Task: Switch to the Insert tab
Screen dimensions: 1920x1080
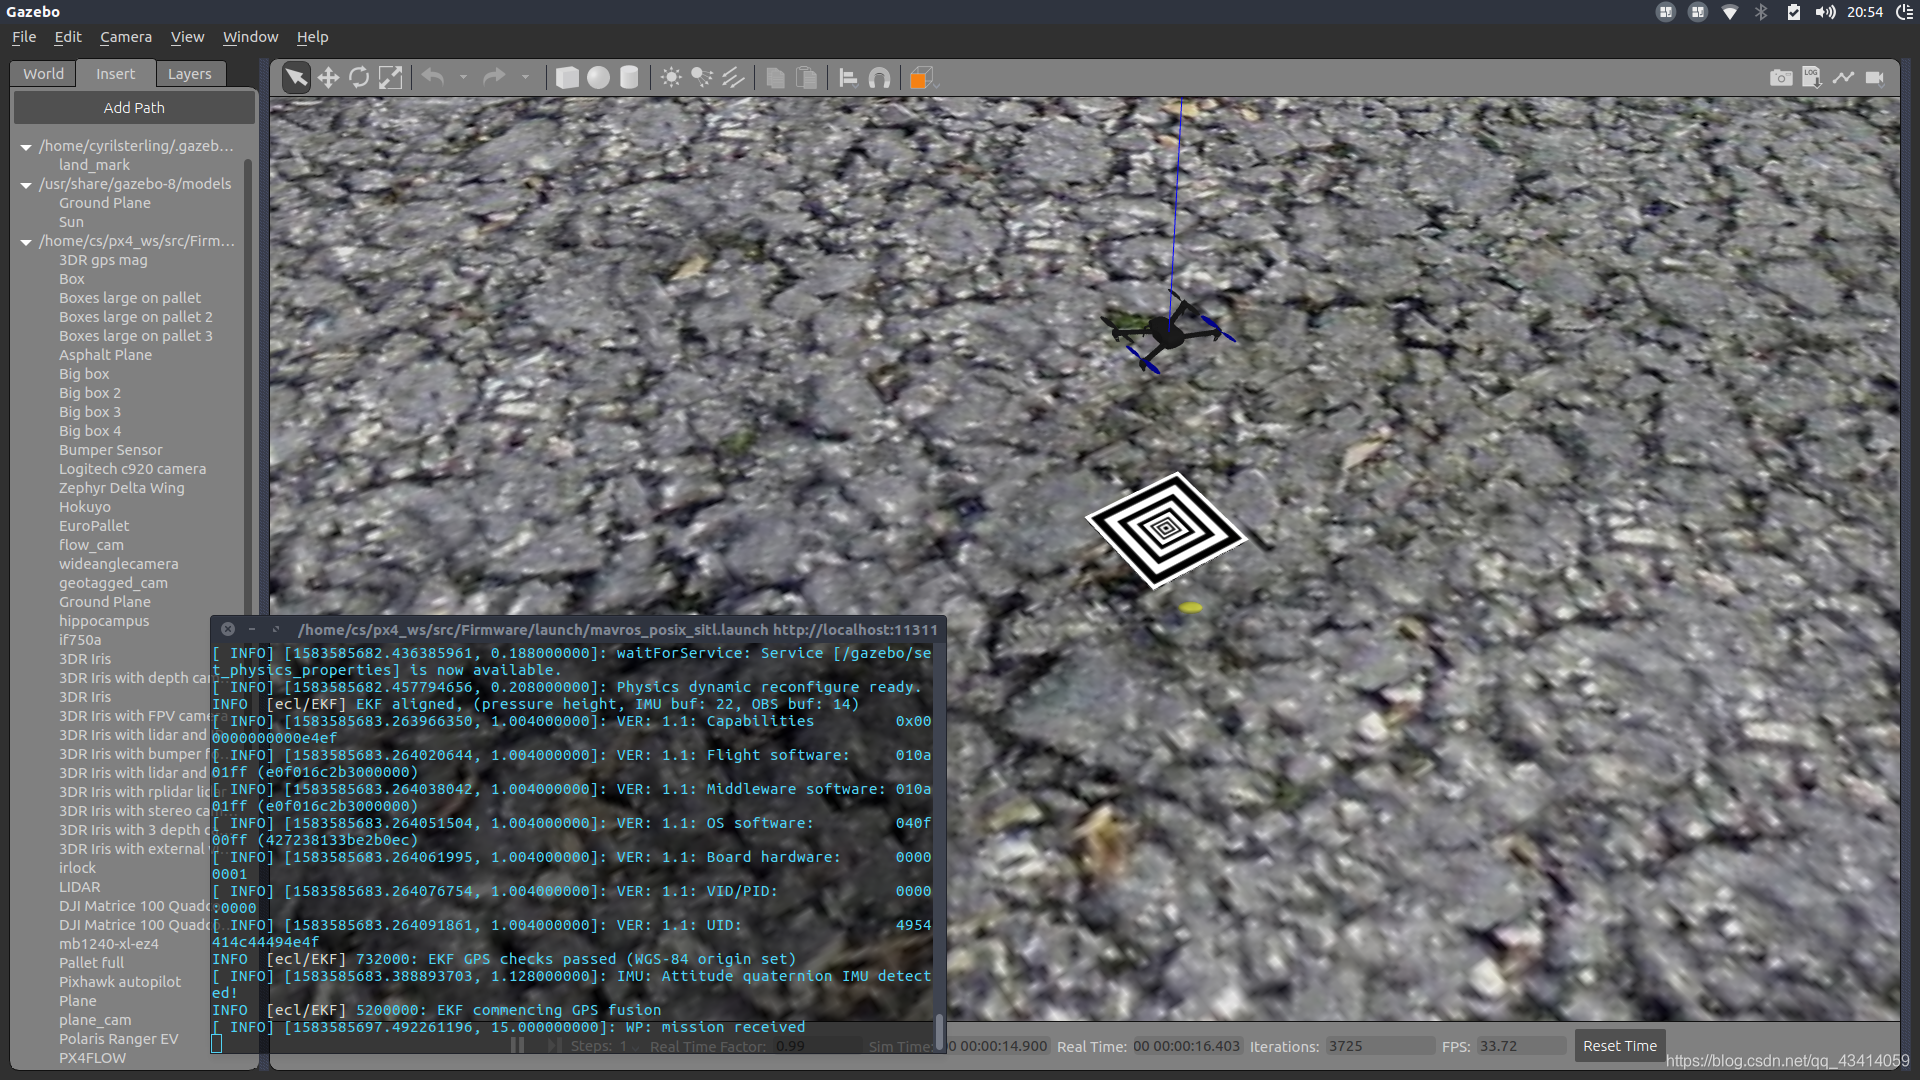Action: point(116,74)
